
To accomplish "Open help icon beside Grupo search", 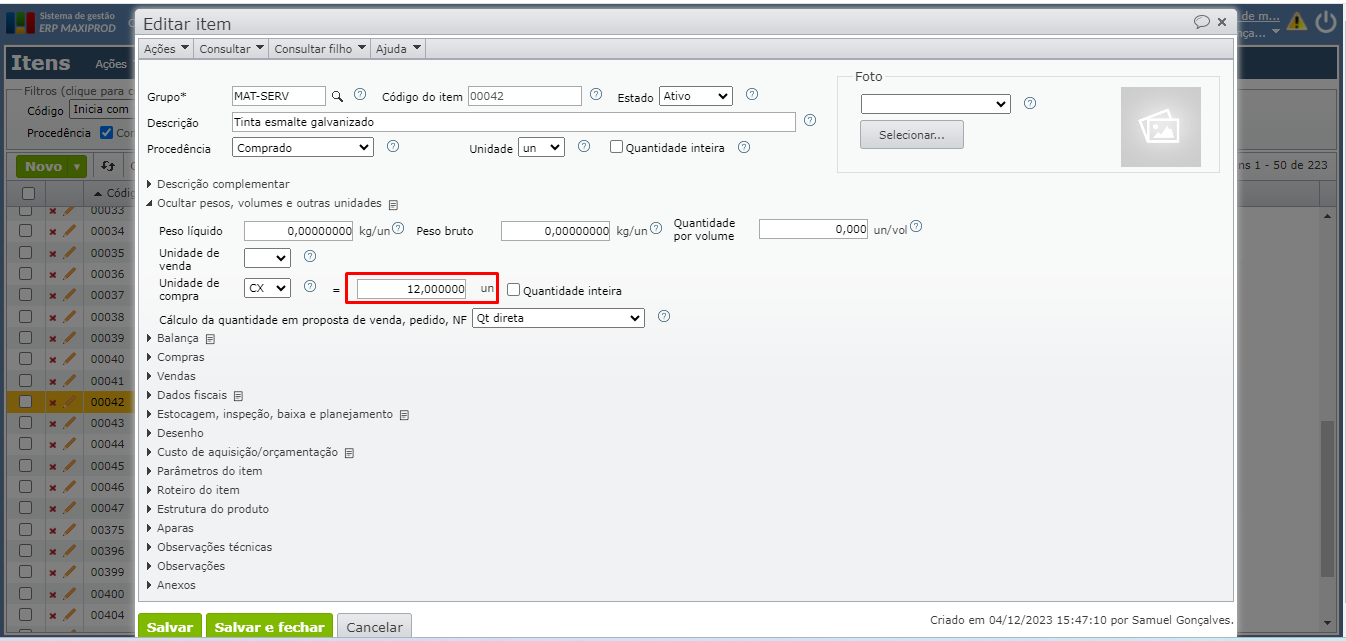I will 360,95.
